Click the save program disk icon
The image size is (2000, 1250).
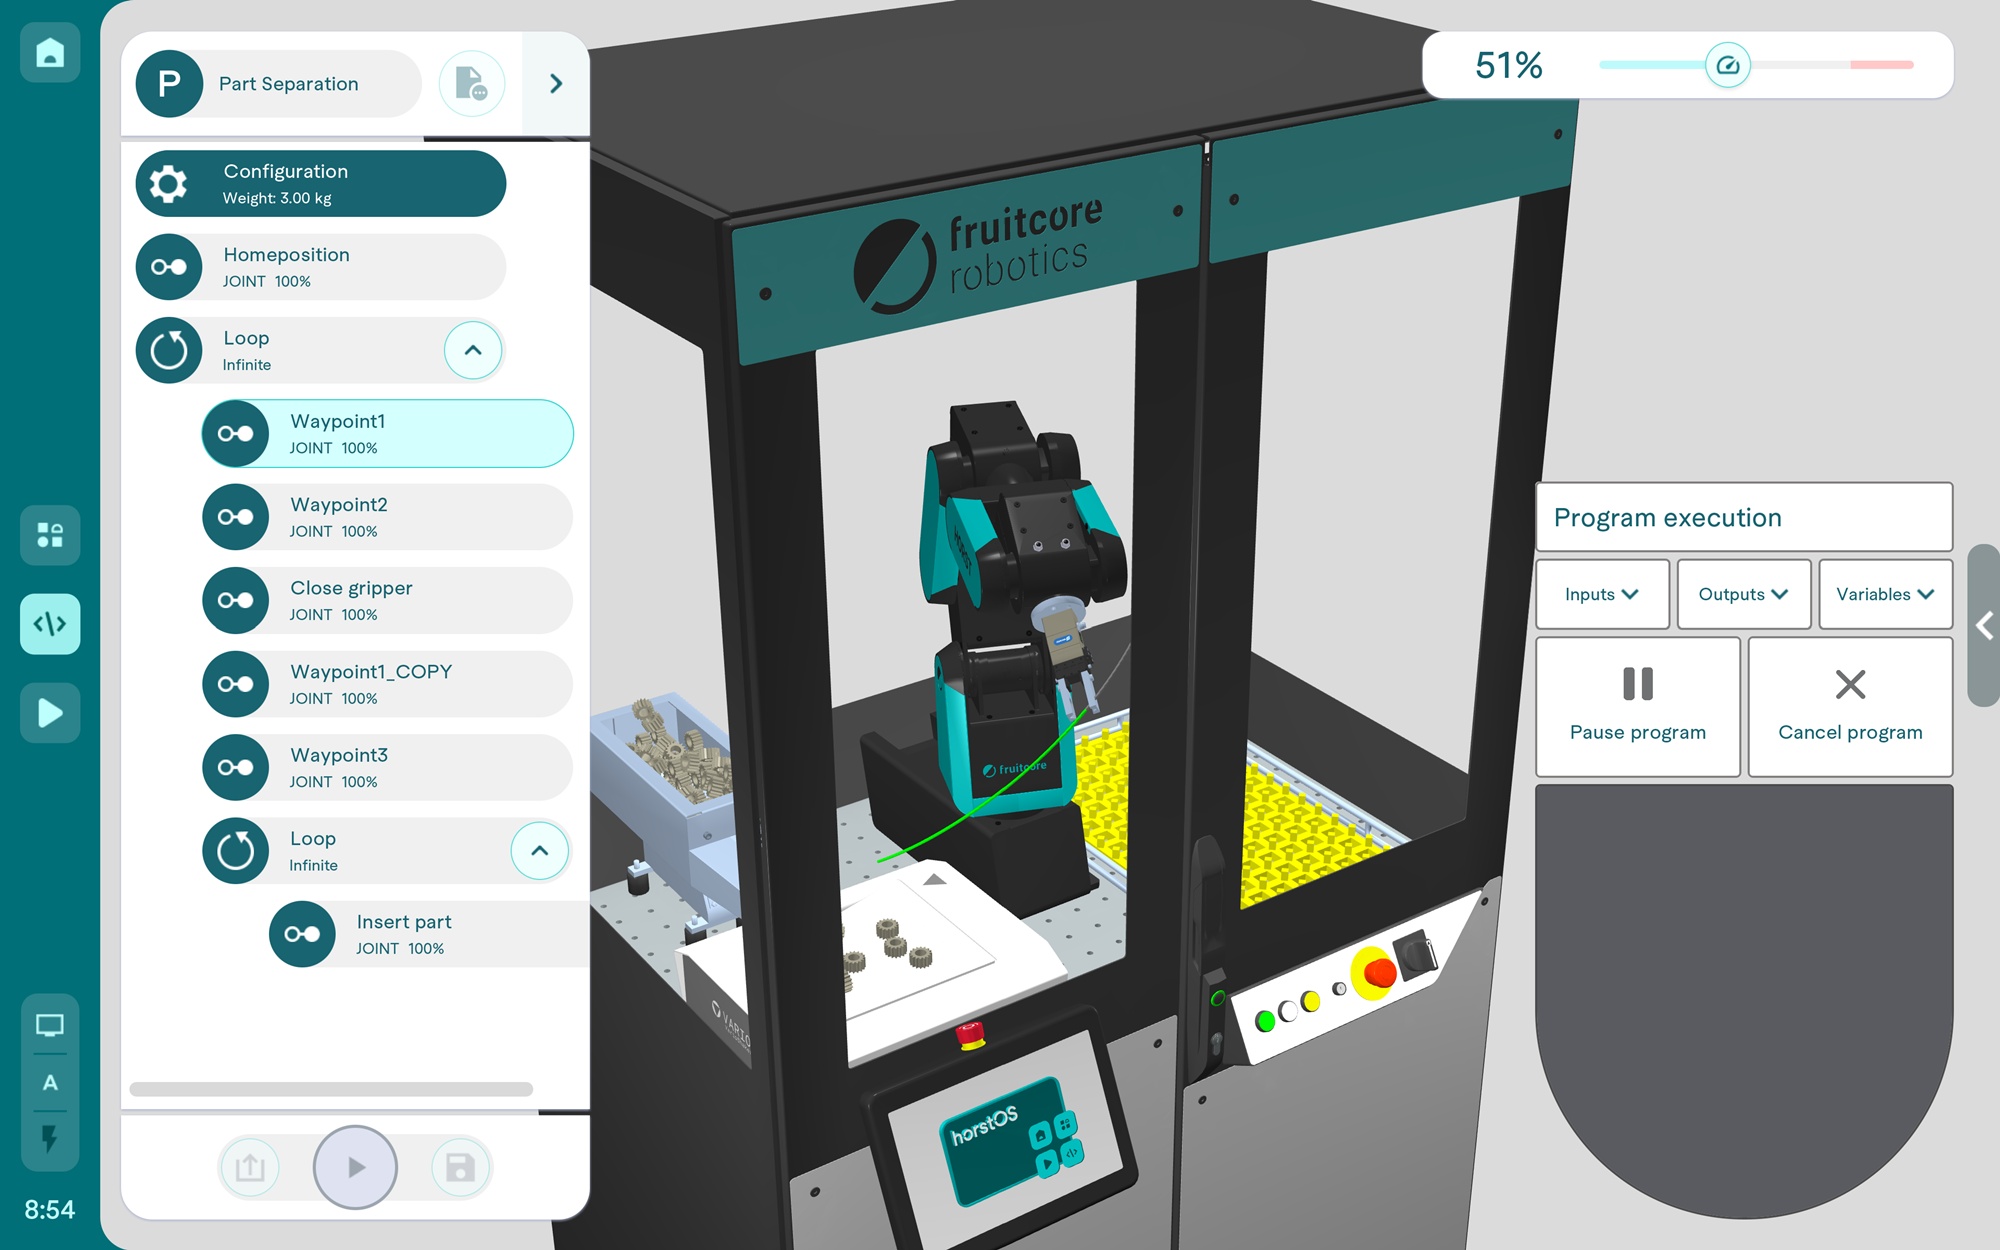tap(460, 1167)
